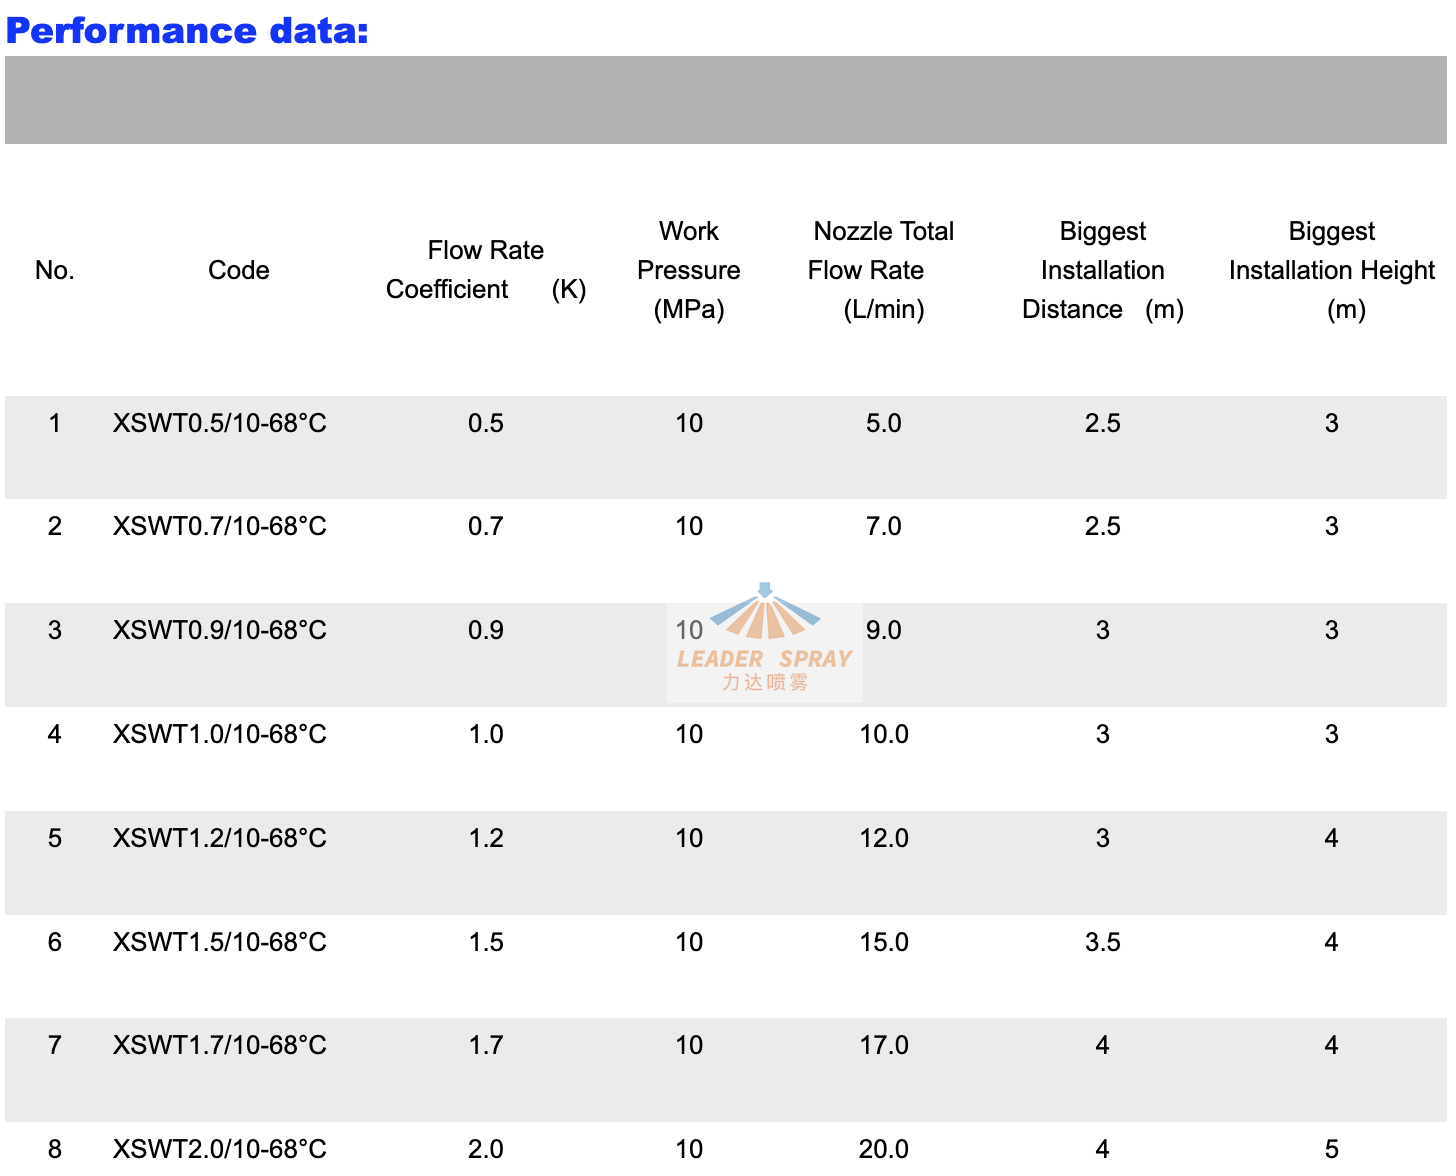Click flow coefficient value 1.0

(x=486, y=734)
